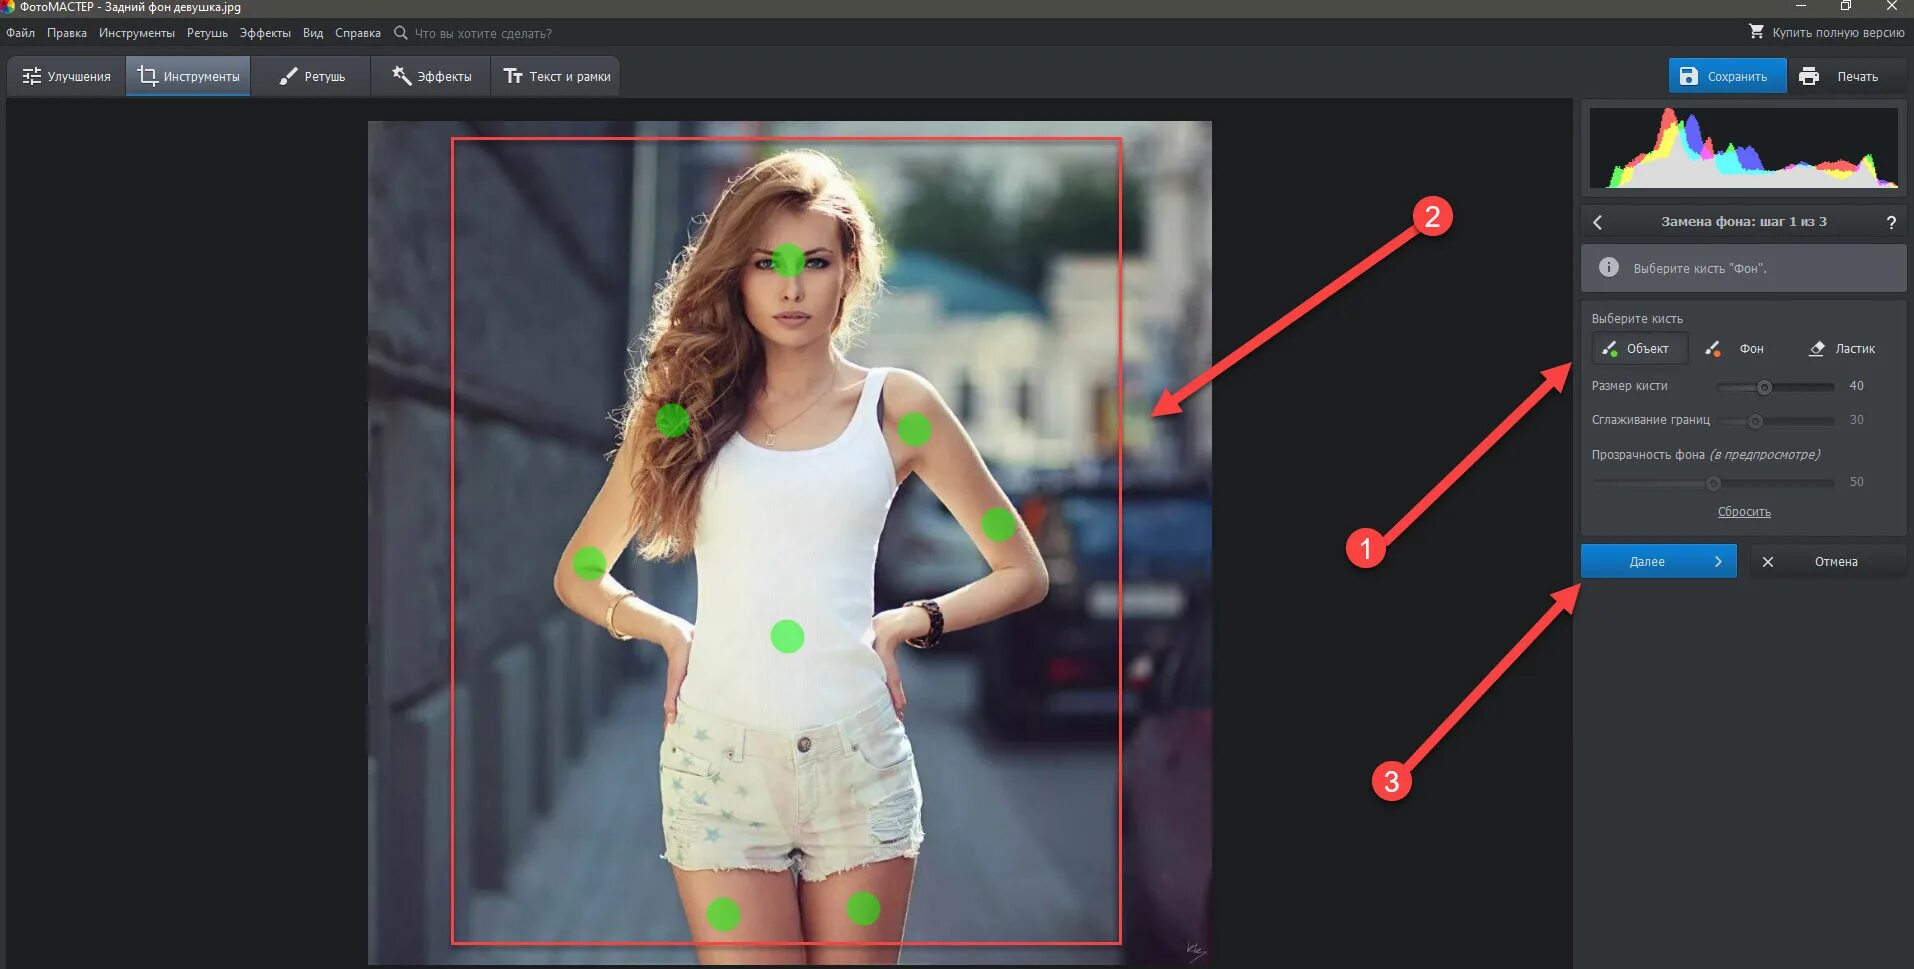Open help with the question mark icon
1914x969 pixels.
coord(1890,222)
